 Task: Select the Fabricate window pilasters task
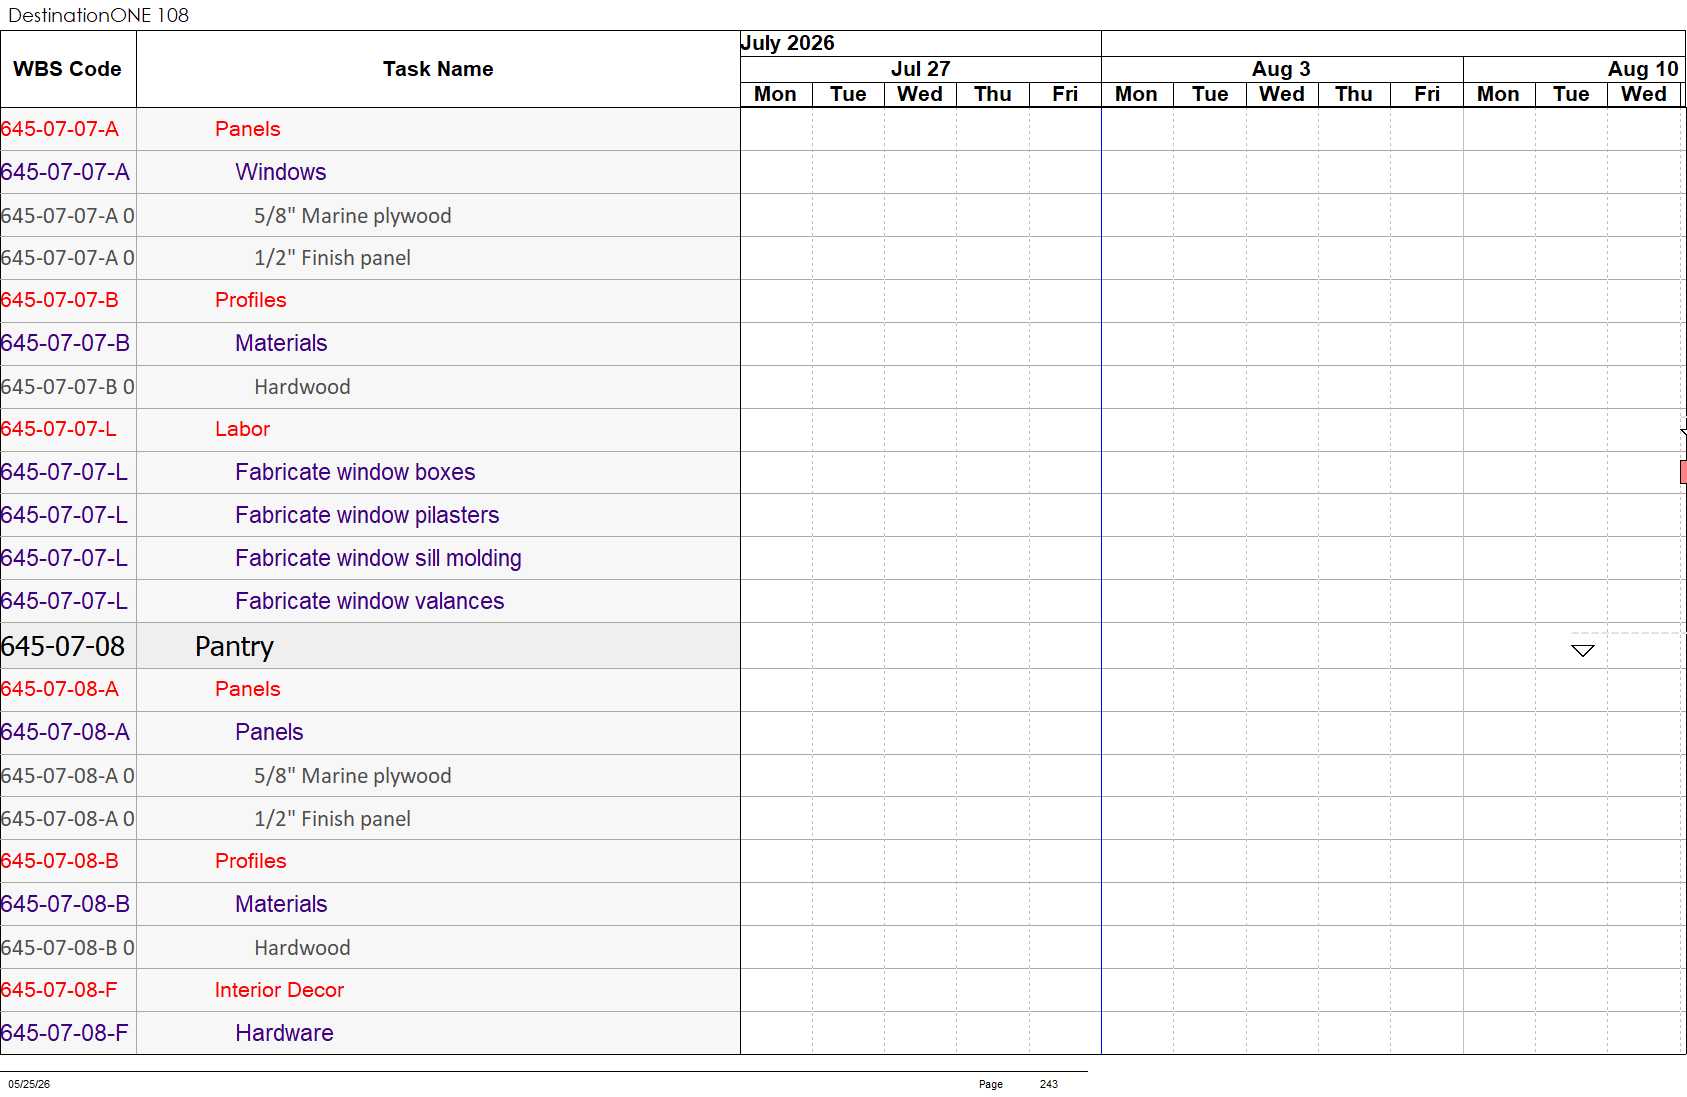pos(367,515)
